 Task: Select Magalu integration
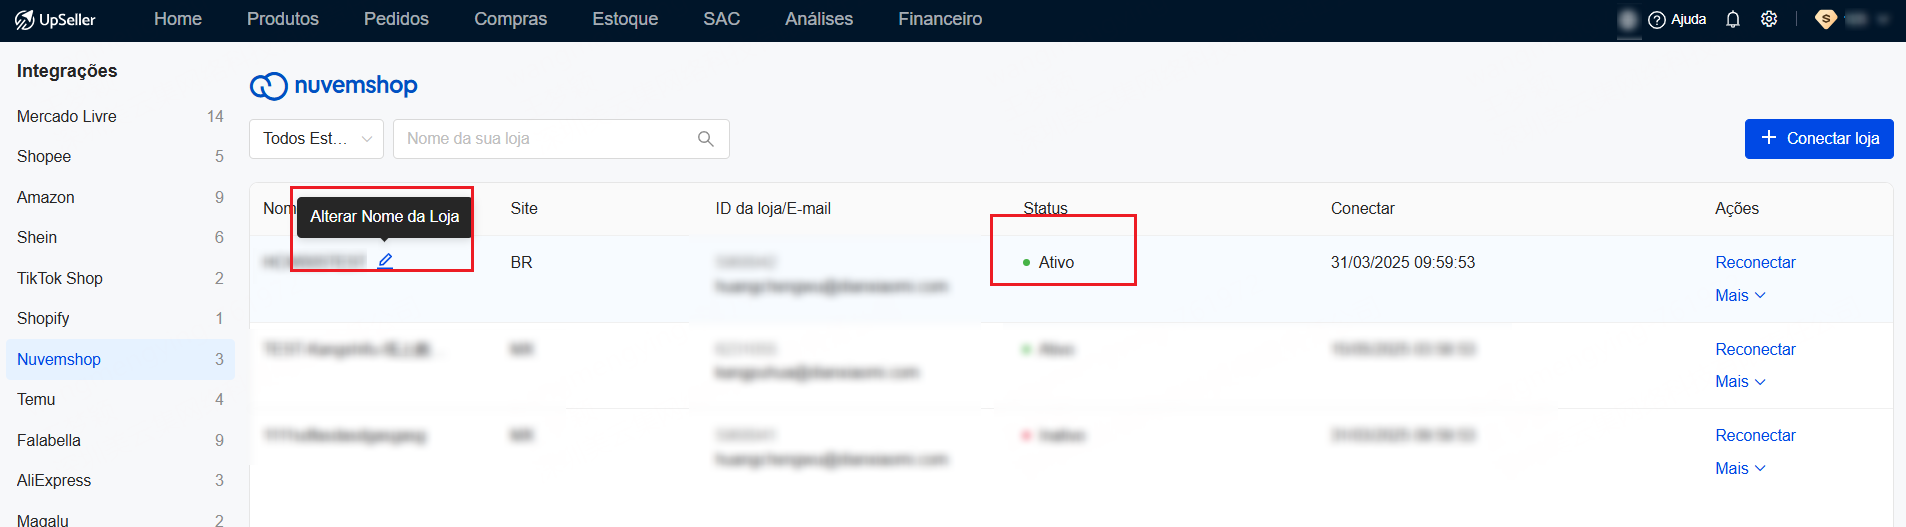point(120,518)
